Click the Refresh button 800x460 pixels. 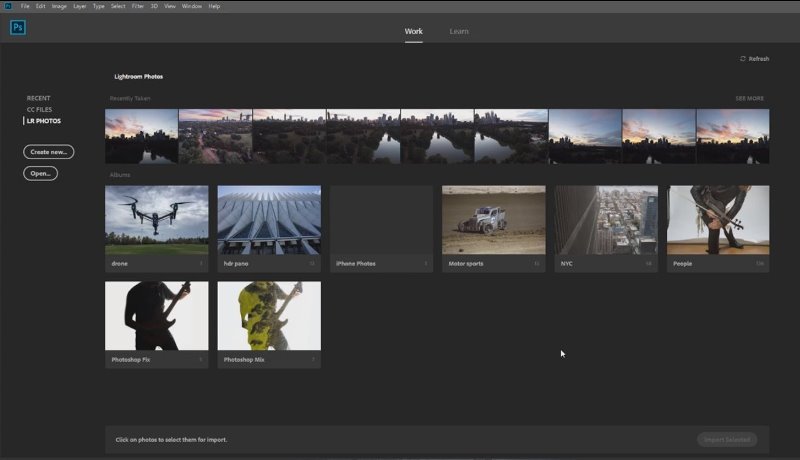754,59
